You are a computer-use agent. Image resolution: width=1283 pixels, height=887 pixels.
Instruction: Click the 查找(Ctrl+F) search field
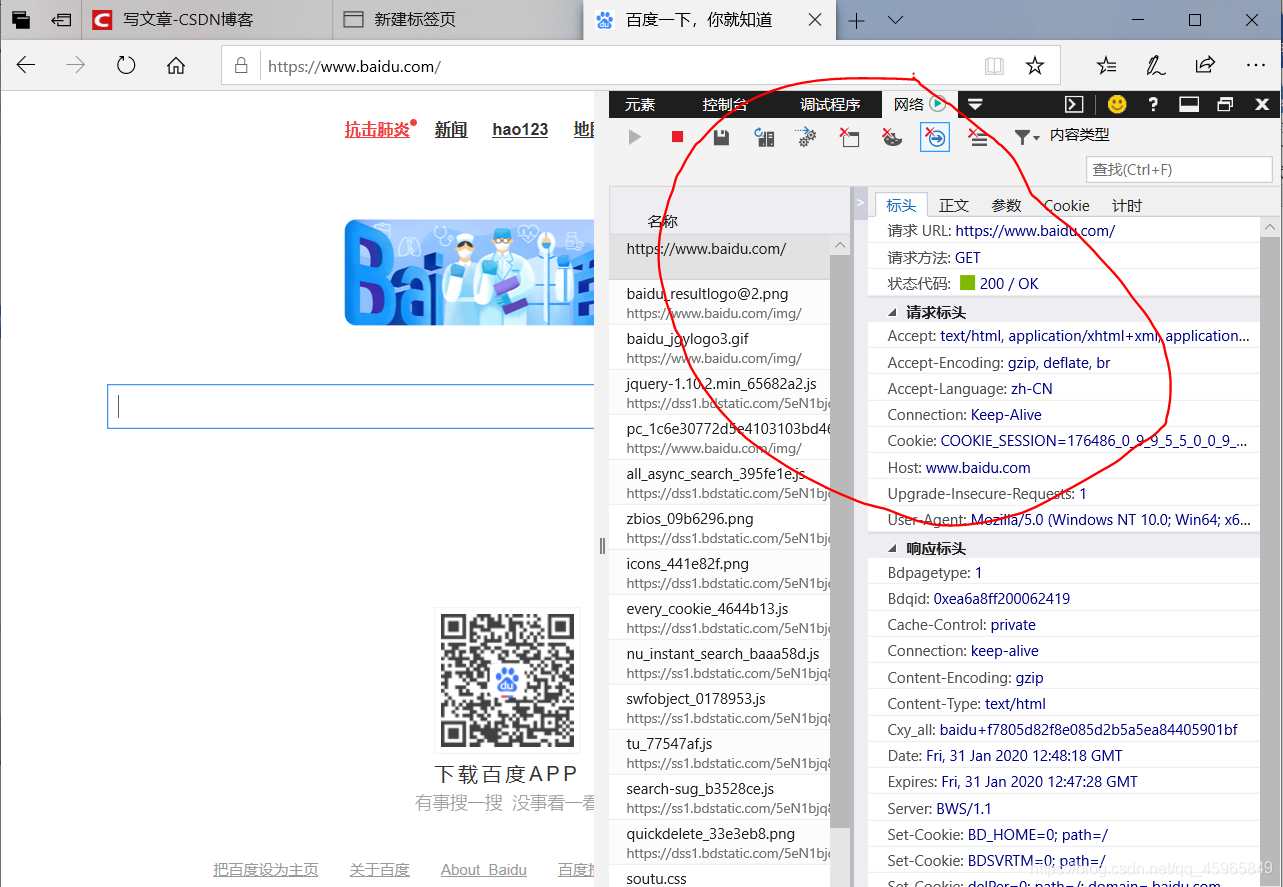coord(1179,169)
